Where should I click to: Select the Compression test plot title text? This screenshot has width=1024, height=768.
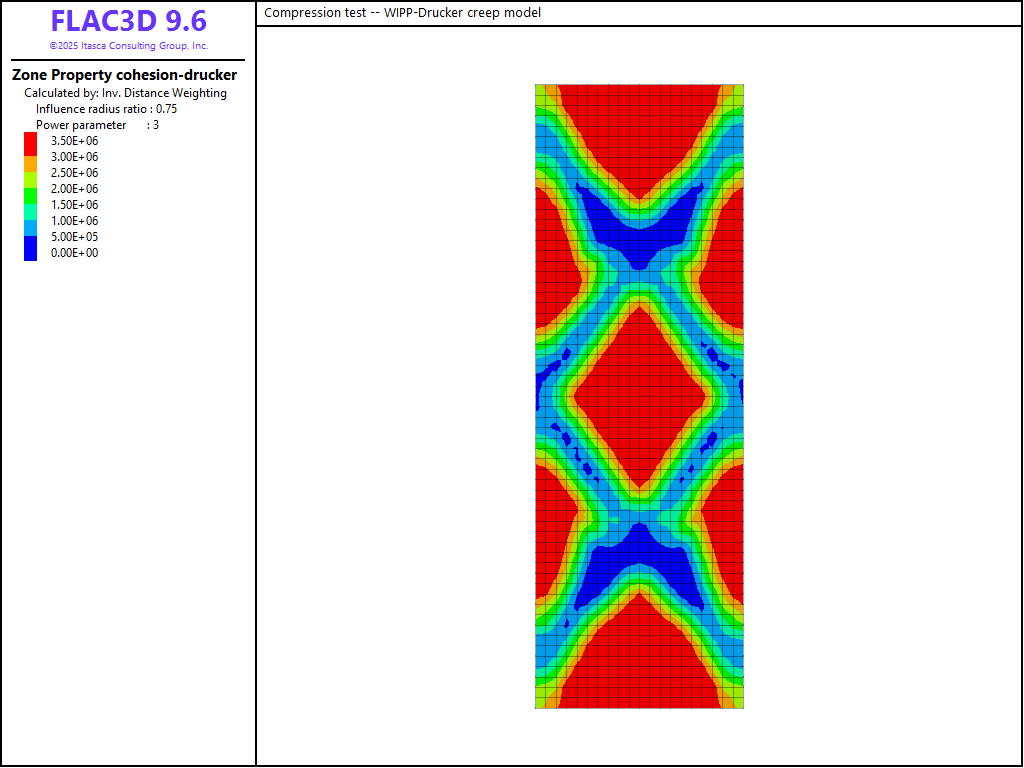[402, 13]
